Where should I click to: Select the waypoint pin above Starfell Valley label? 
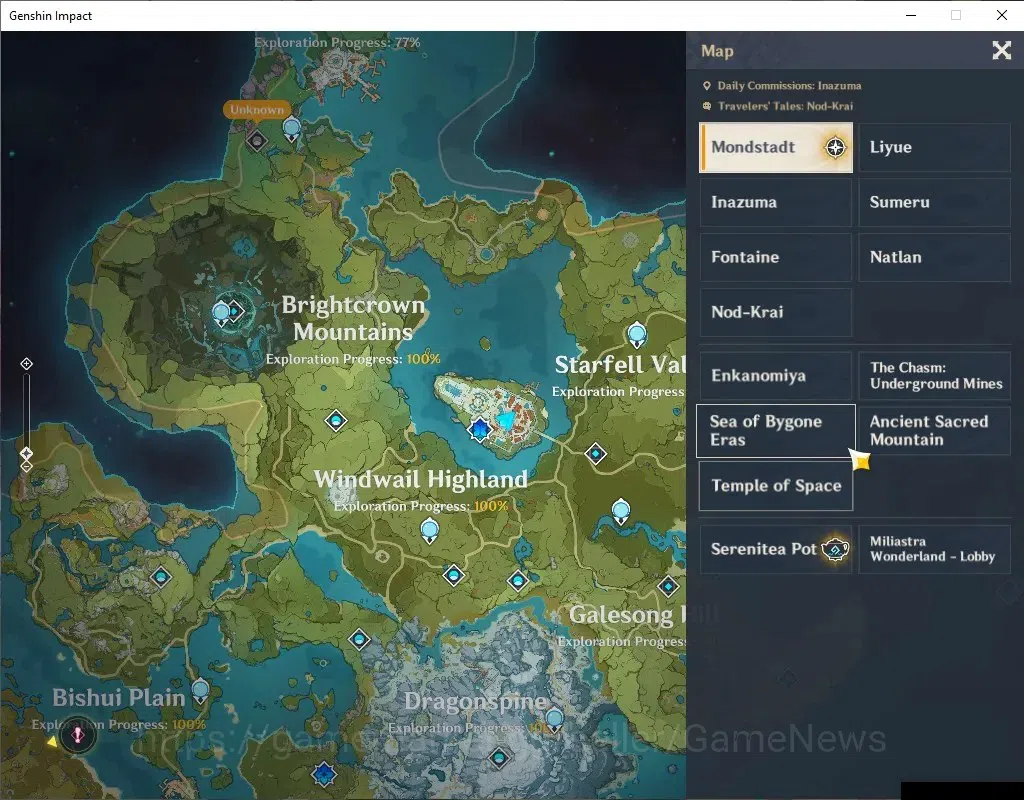[637, 335]
